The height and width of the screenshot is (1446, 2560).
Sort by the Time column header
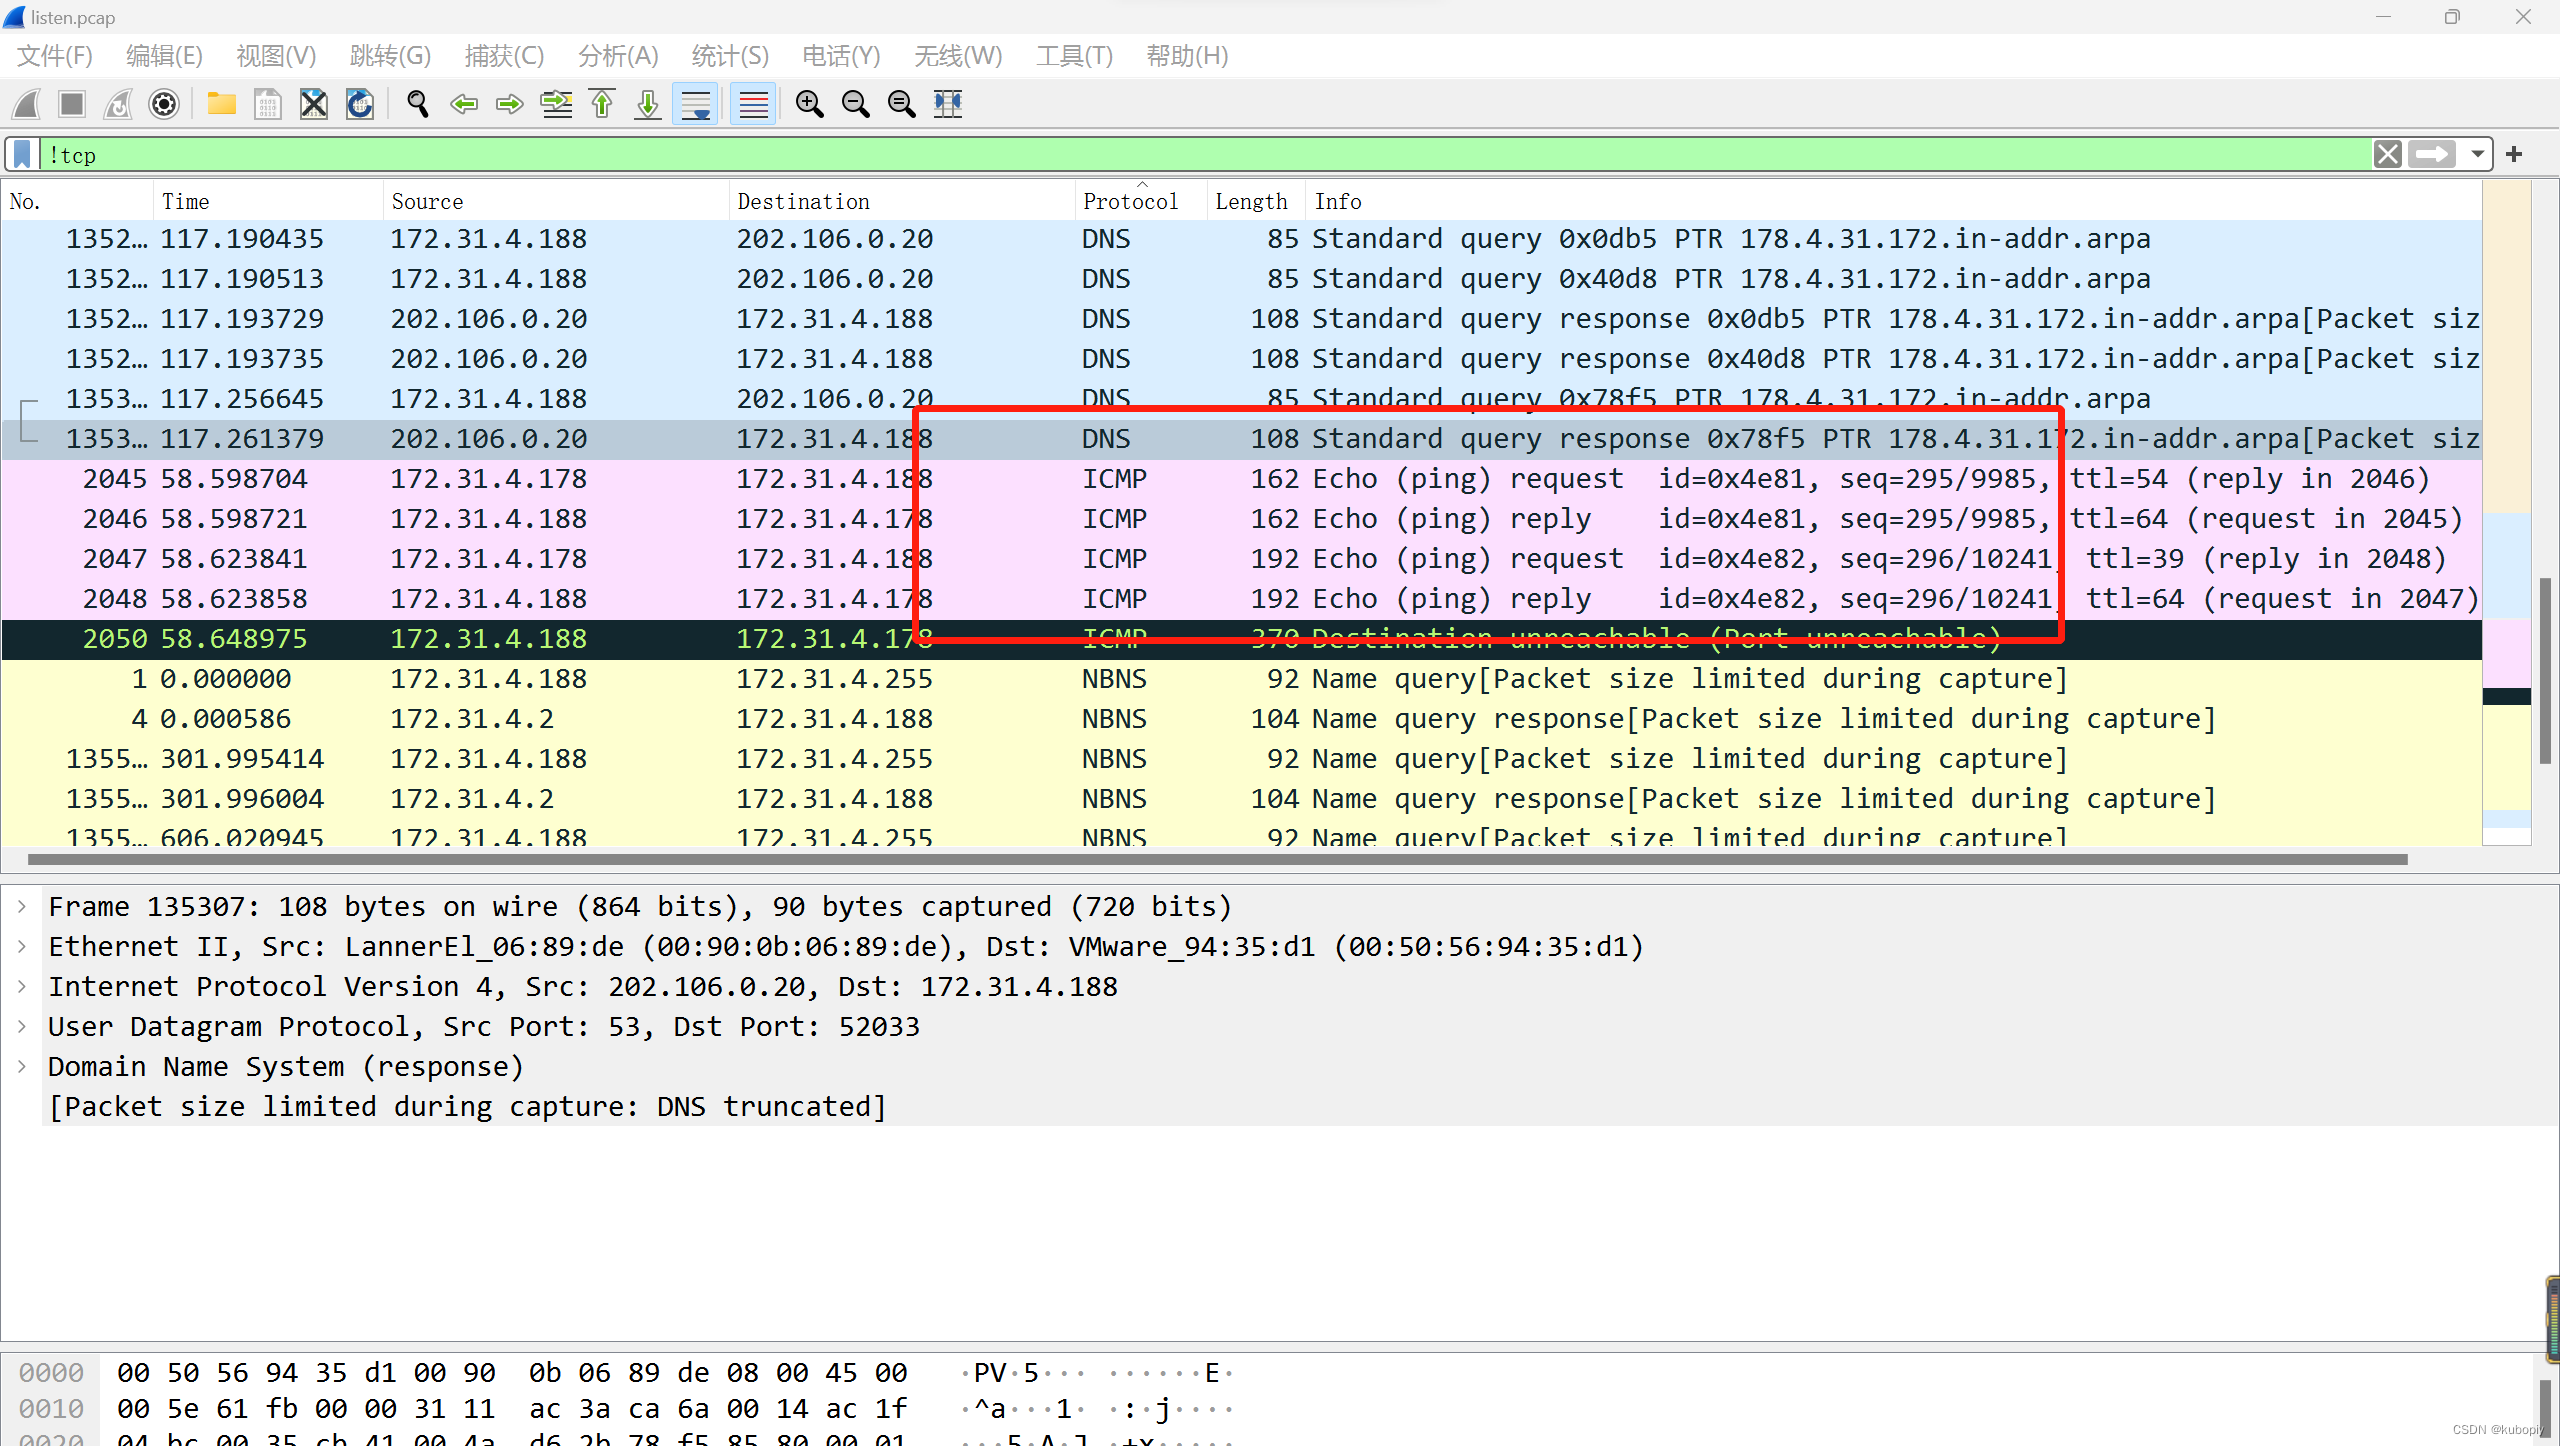[x=268, y=201]
